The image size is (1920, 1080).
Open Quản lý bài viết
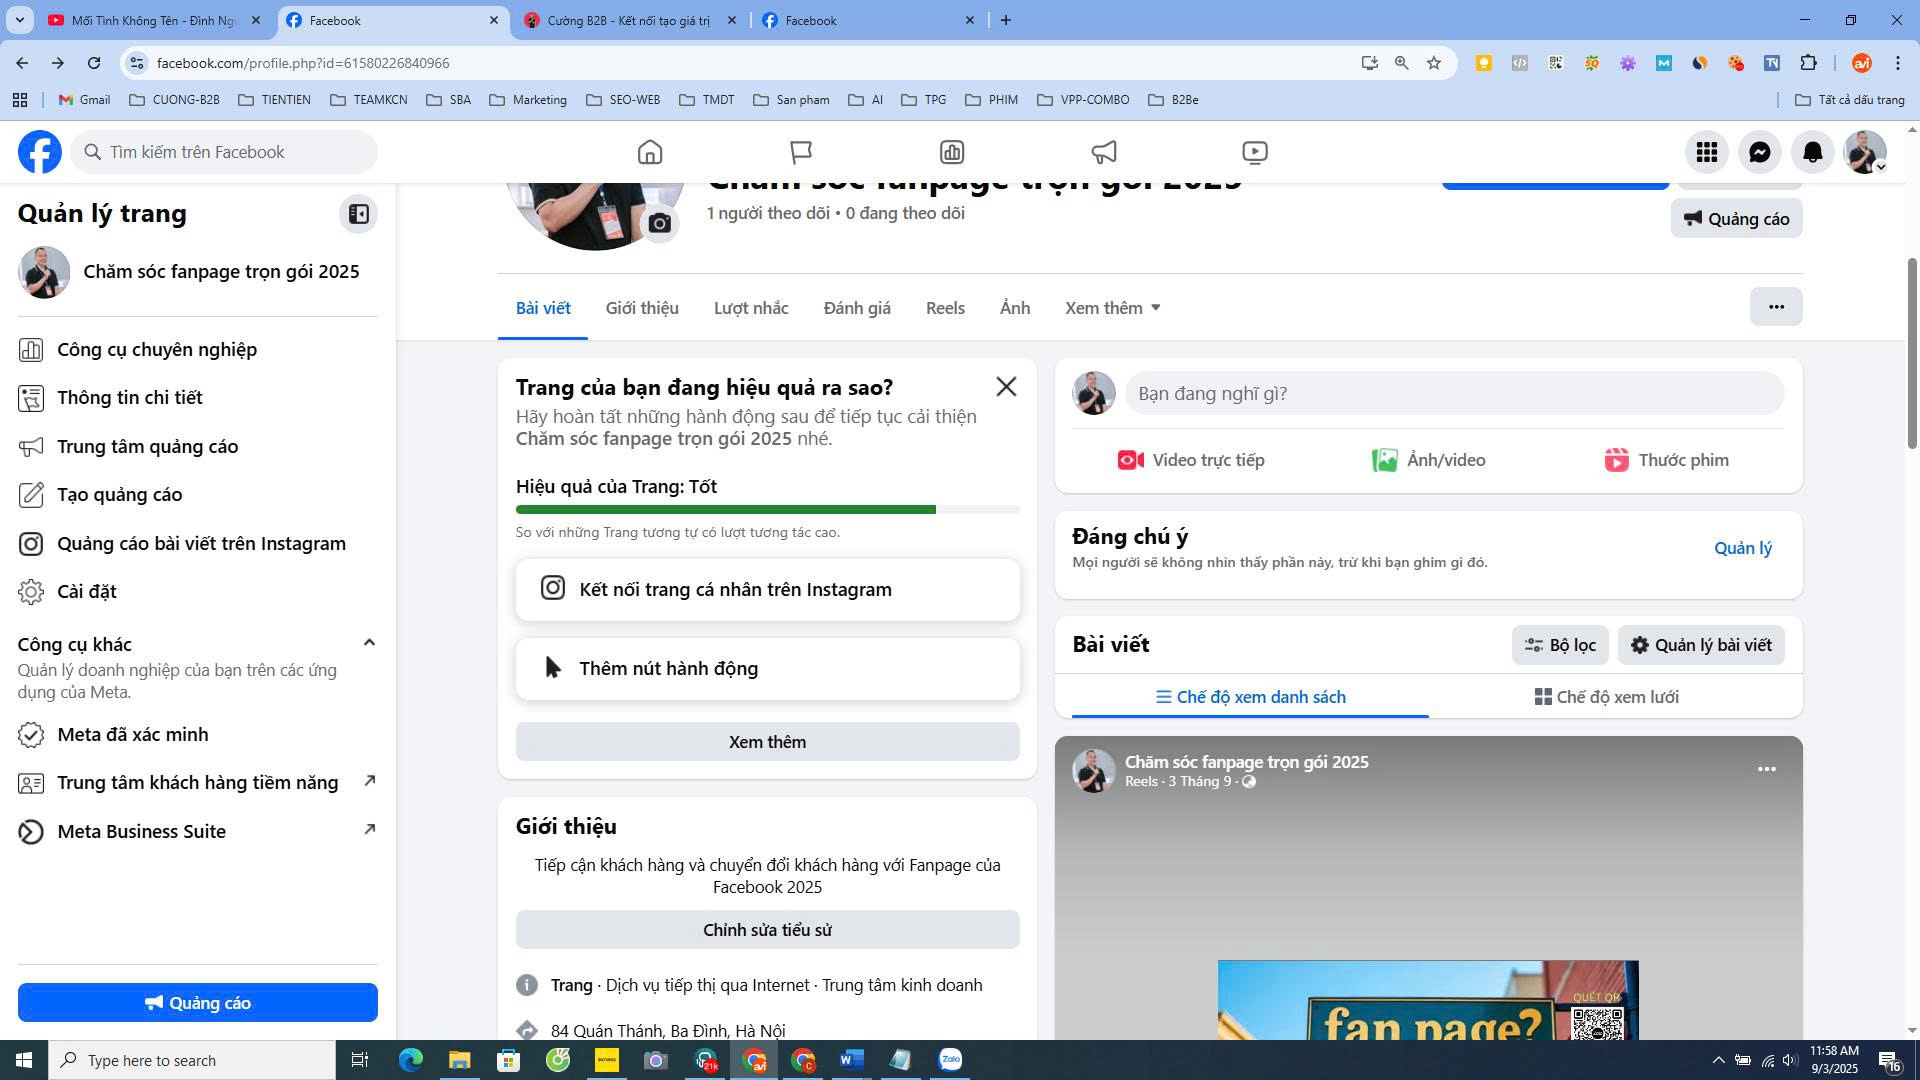point(1701,645)
